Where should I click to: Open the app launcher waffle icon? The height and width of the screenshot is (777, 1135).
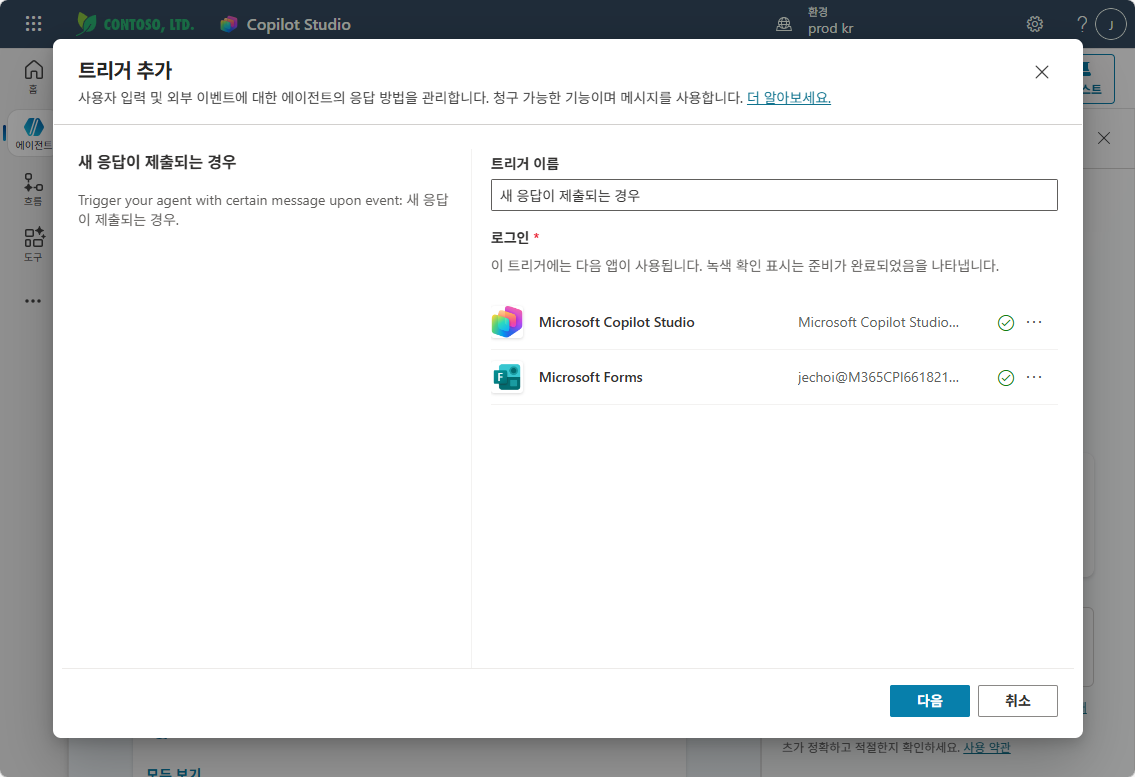point(33,24)
